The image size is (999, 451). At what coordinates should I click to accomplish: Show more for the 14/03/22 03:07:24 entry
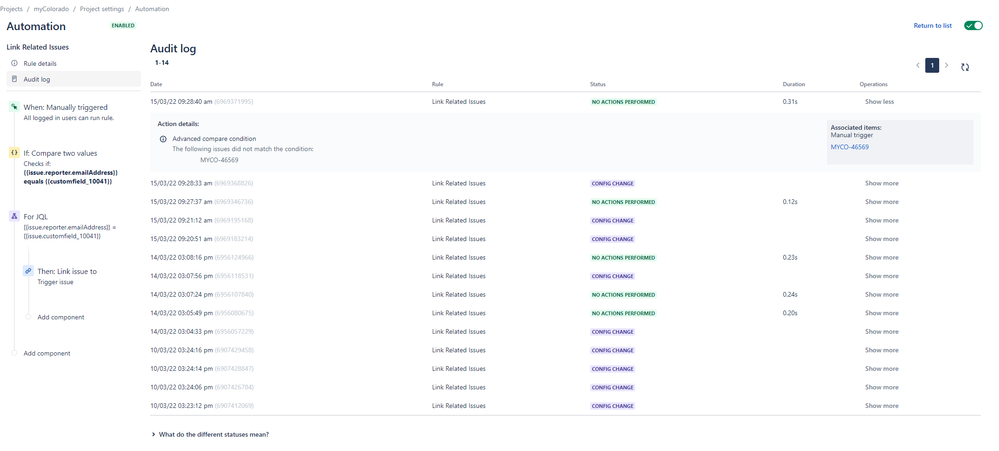point(882,294)
